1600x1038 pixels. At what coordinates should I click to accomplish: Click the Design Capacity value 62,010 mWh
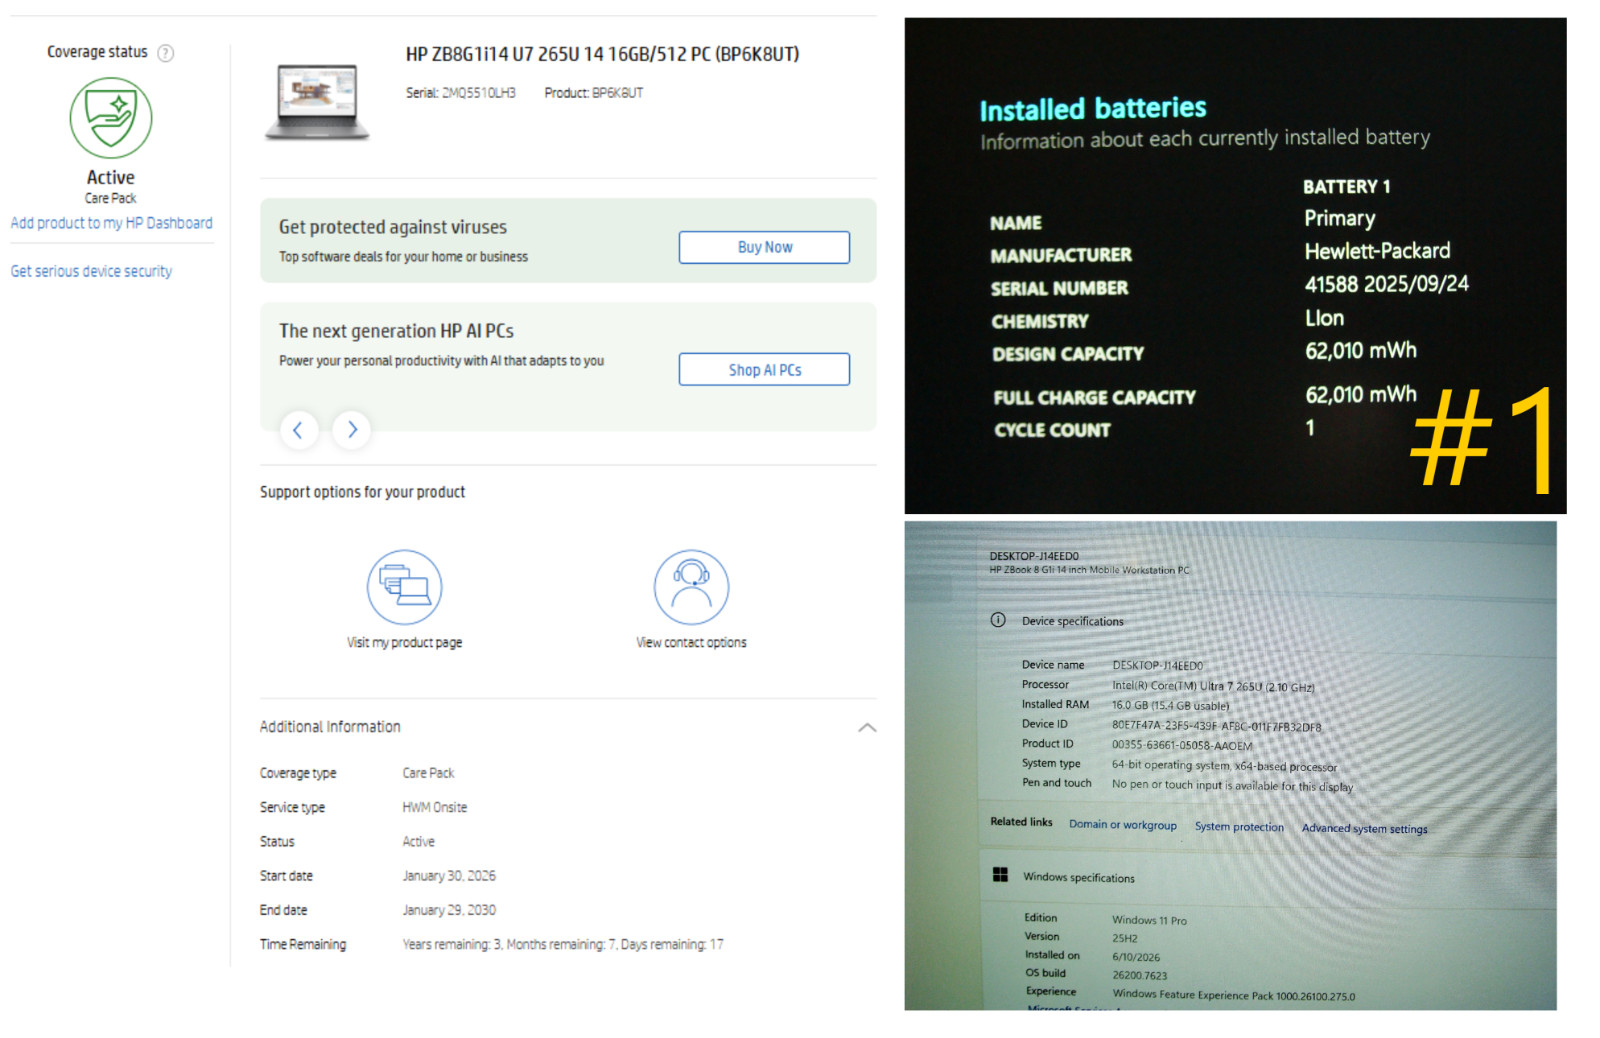click(x=1361, y=351)
